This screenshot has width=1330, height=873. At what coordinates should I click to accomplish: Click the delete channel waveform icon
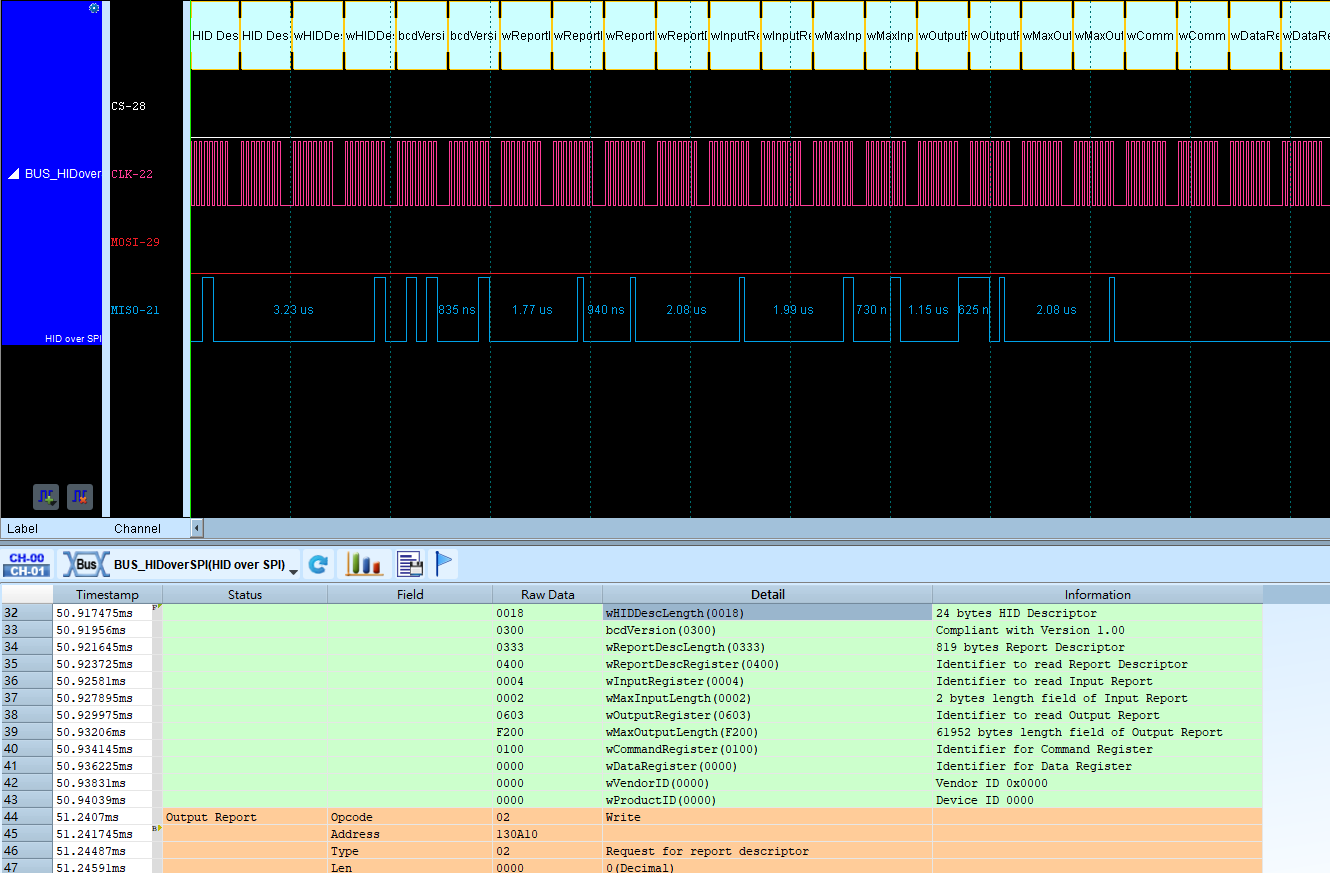pyautogui.click(x=80, y=496)
